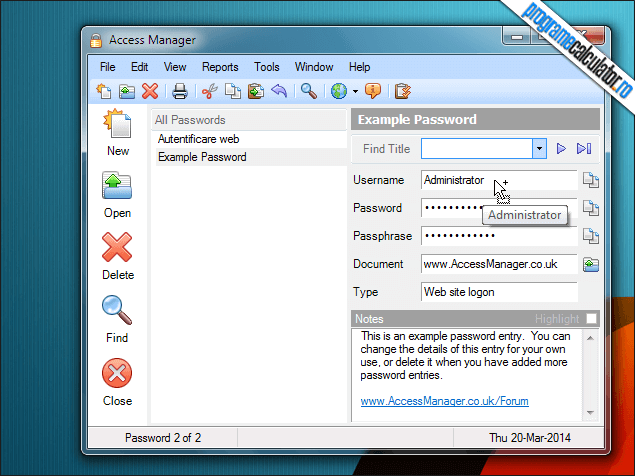Select the Autentificare web entry
This screenshot has height=476, width=635.
(199, 139)
